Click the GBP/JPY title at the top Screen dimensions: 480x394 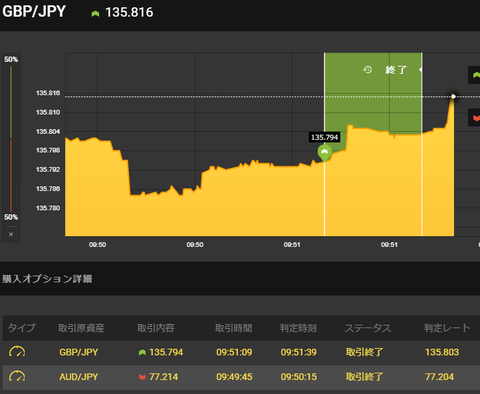tap(34, 12)
